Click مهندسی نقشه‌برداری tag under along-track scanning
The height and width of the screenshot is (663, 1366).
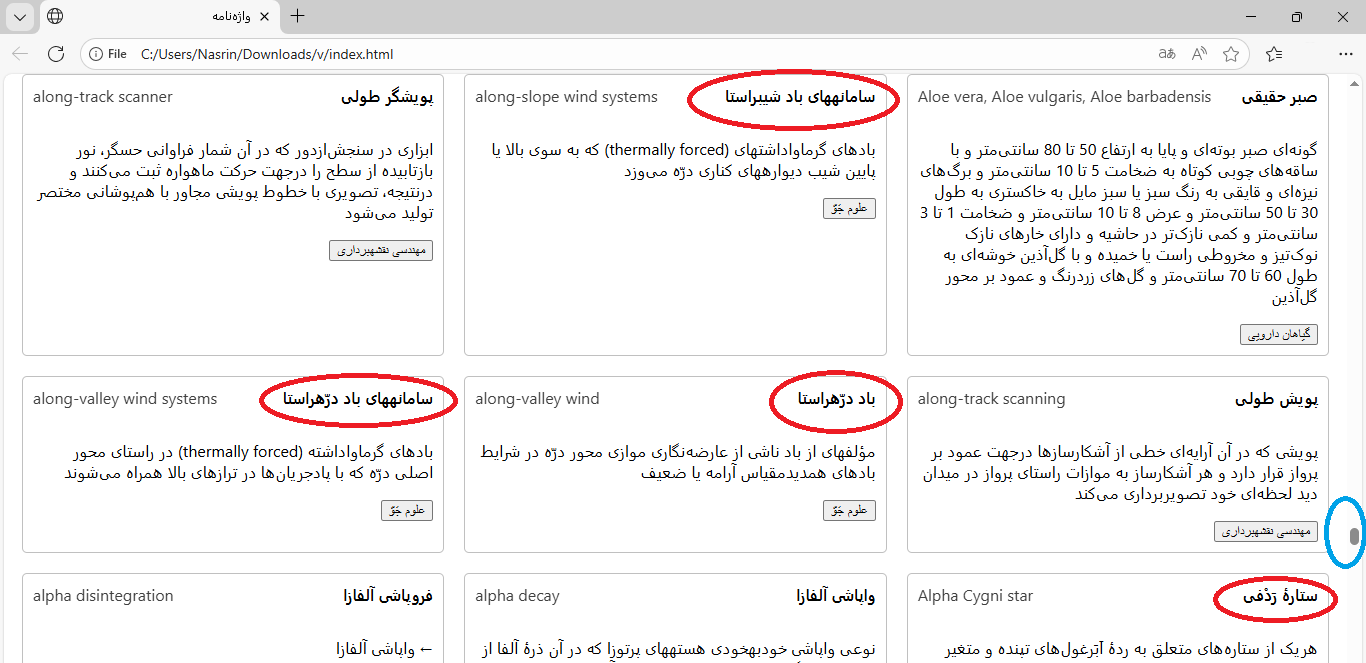tap(1266, 531)
